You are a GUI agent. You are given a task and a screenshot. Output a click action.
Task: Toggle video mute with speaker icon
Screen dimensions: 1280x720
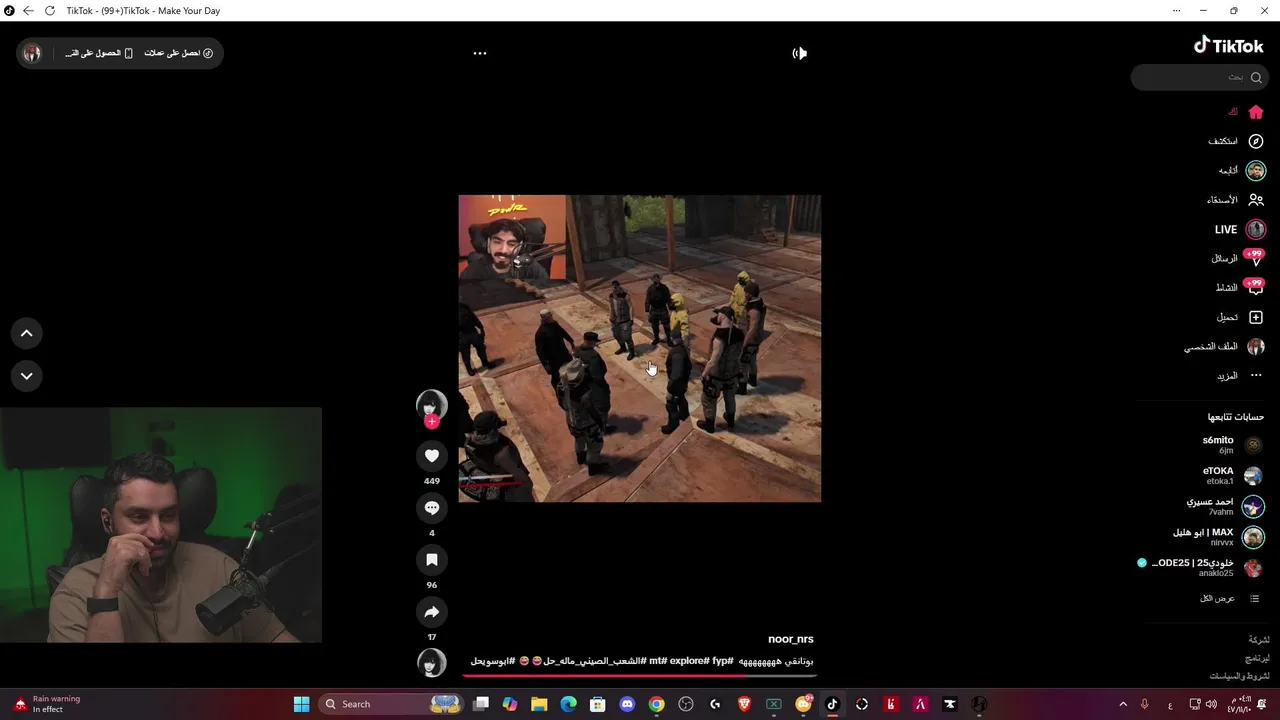pos(800,53)
